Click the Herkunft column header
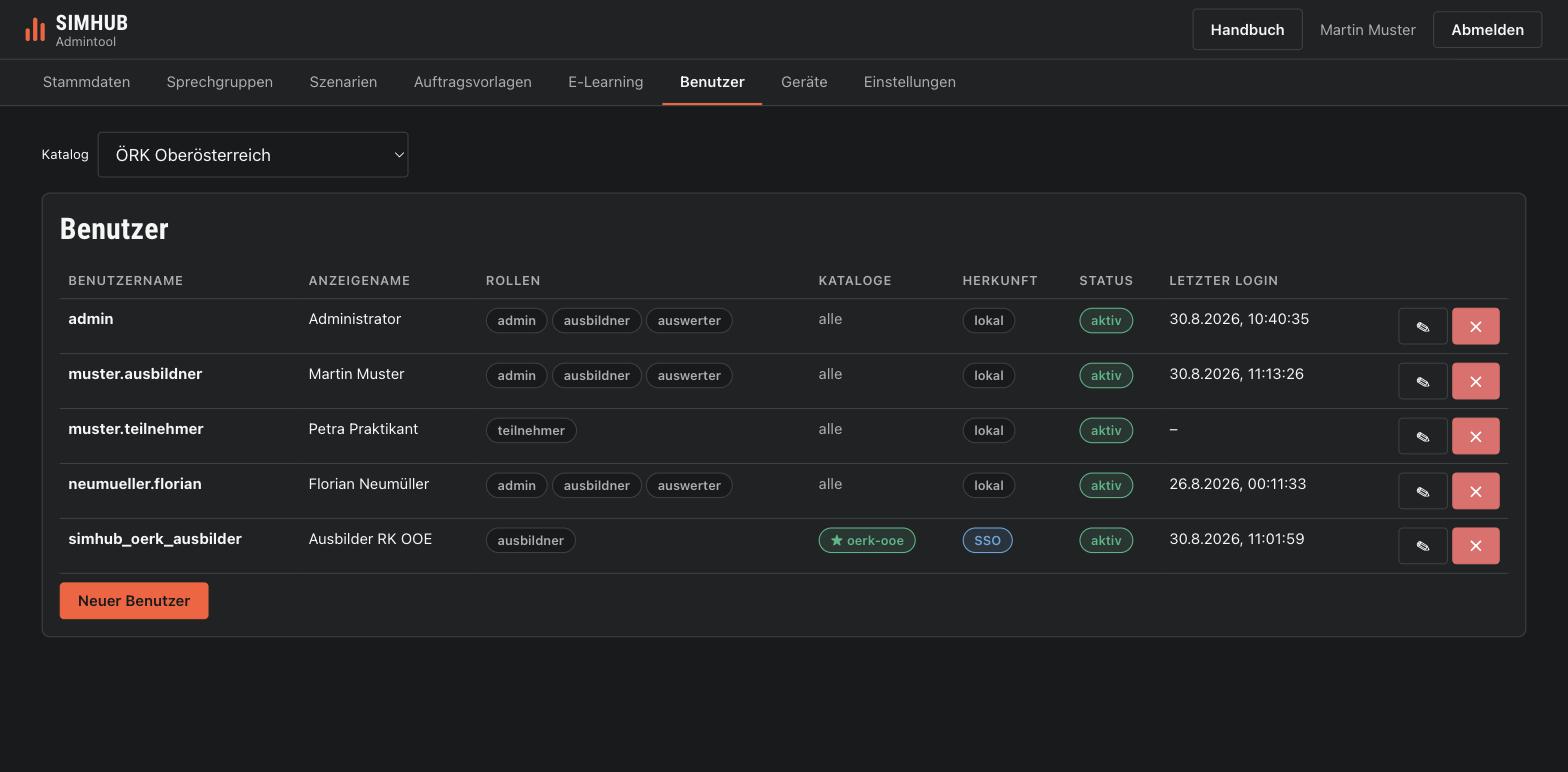This screenshot has height=772, width=1568. tap(1000, 281)
